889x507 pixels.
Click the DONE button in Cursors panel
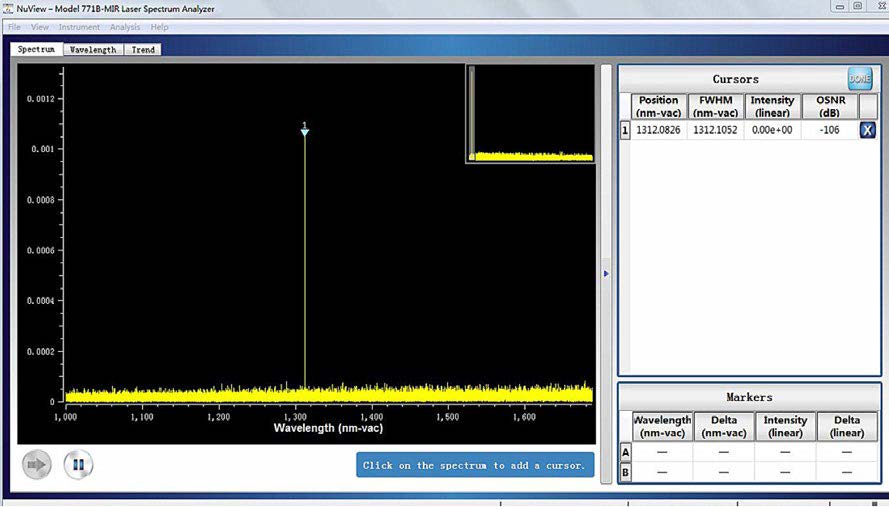(x=860, y=79)
